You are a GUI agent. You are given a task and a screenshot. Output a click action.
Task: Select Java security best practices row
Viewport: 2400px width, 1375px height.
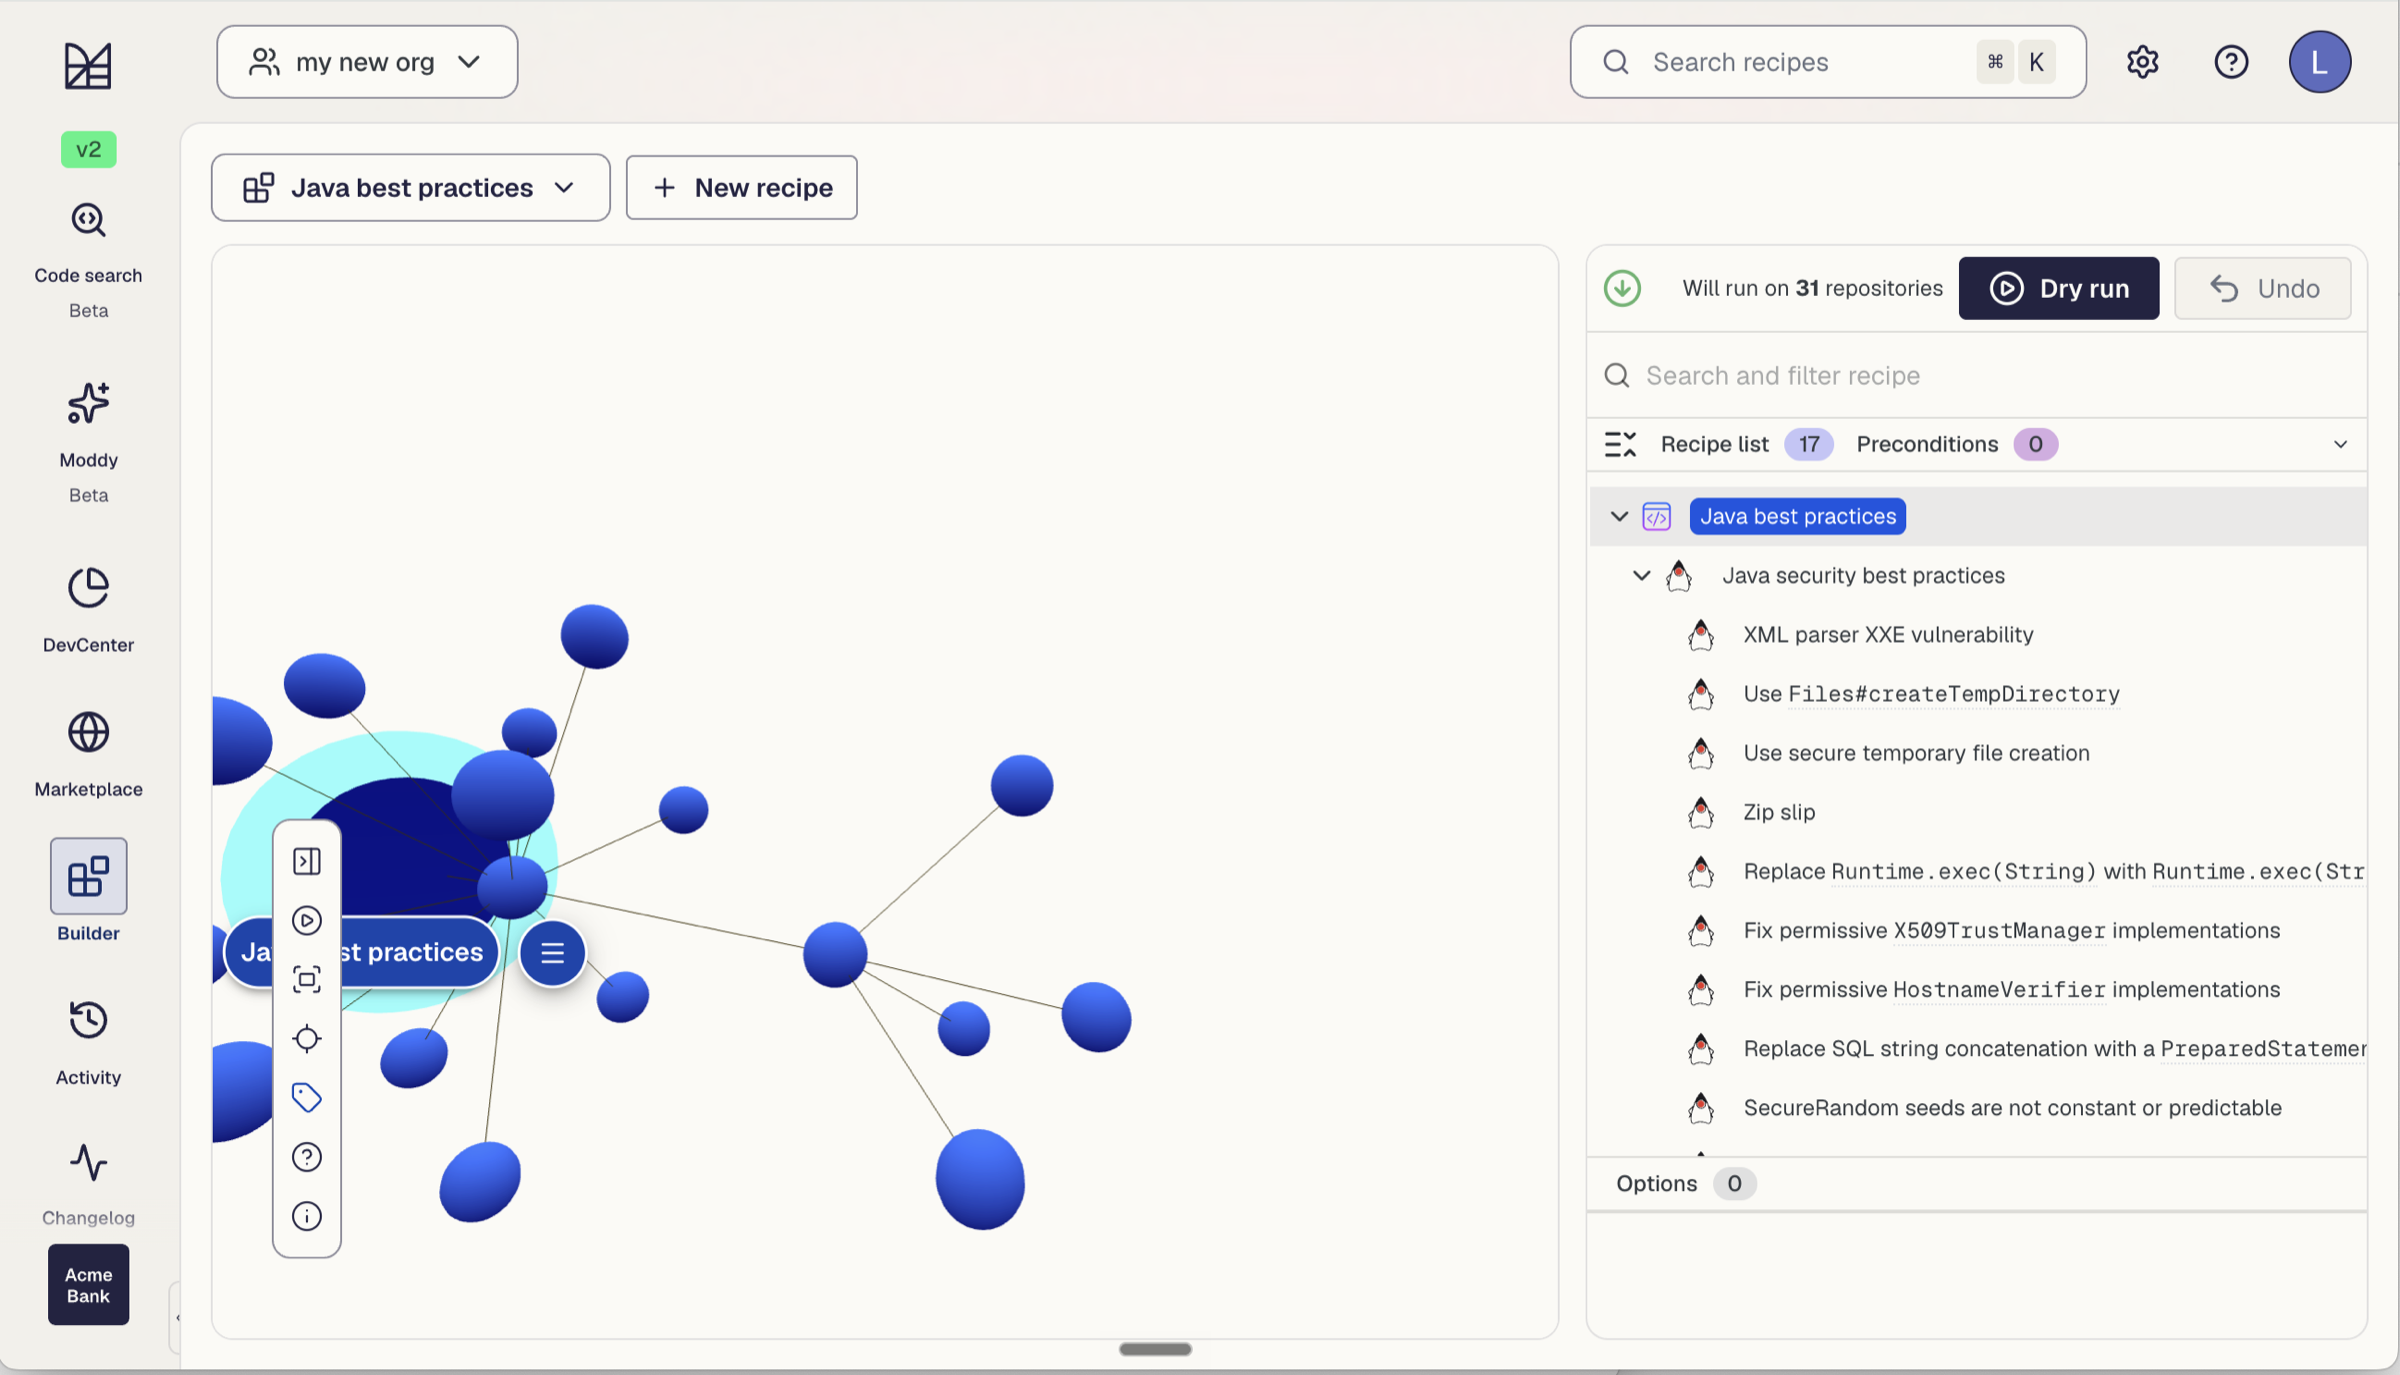click(x=1862, y=575)
